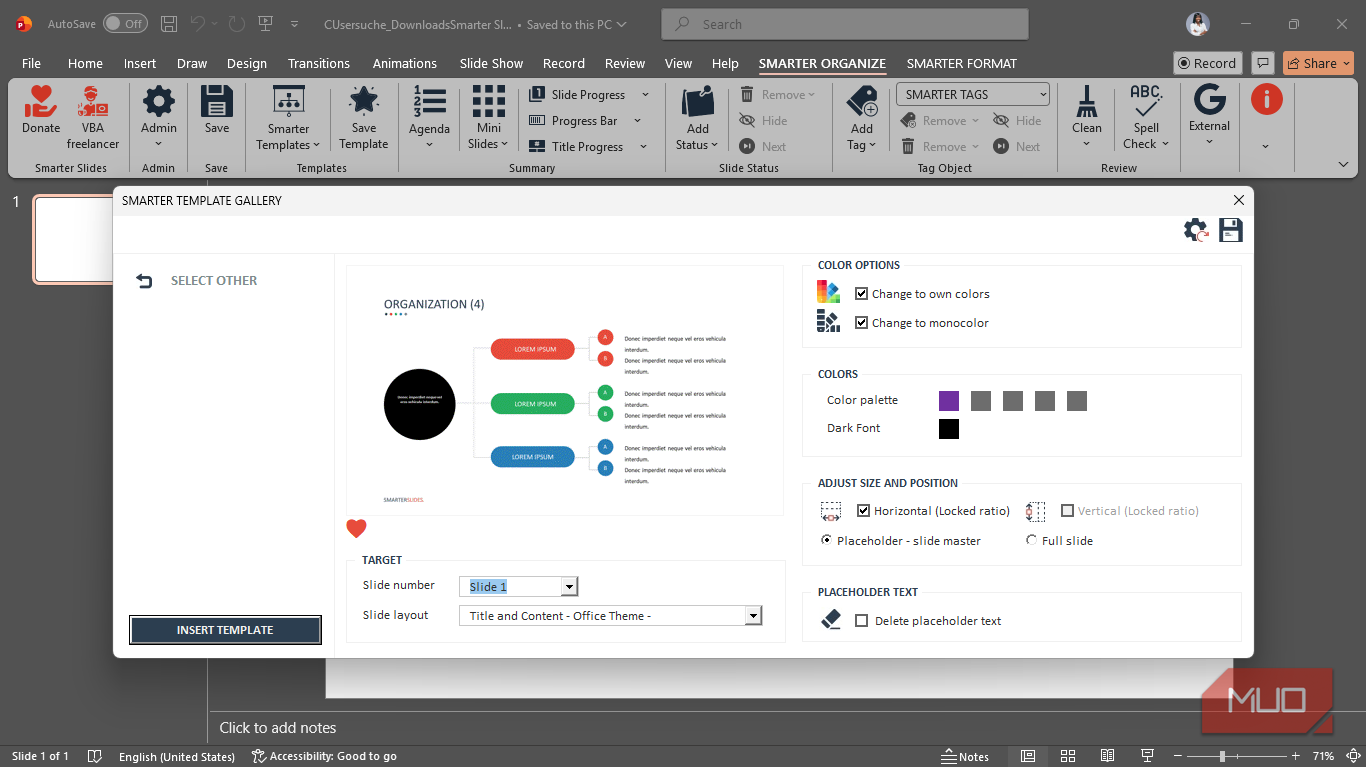The height and width of the screenshot is (768, 1366).
Task: Open the VBA freelancer icon
Action: click(93, 101)
